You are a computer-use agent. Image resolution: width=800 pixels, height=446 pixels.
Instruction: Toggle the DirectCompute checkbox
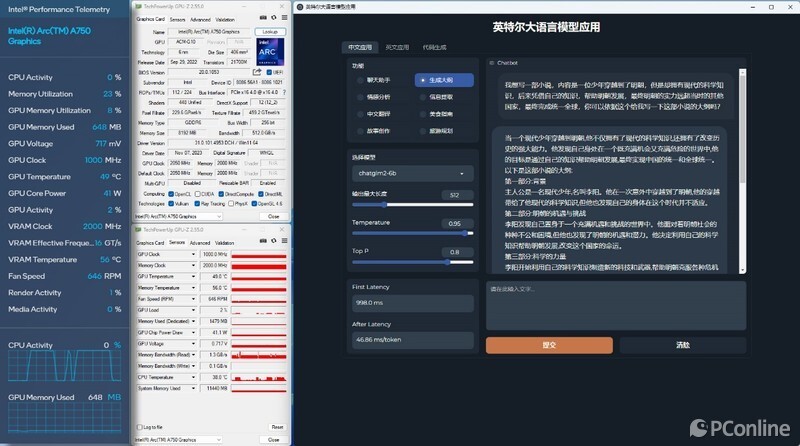click(221, 194)
